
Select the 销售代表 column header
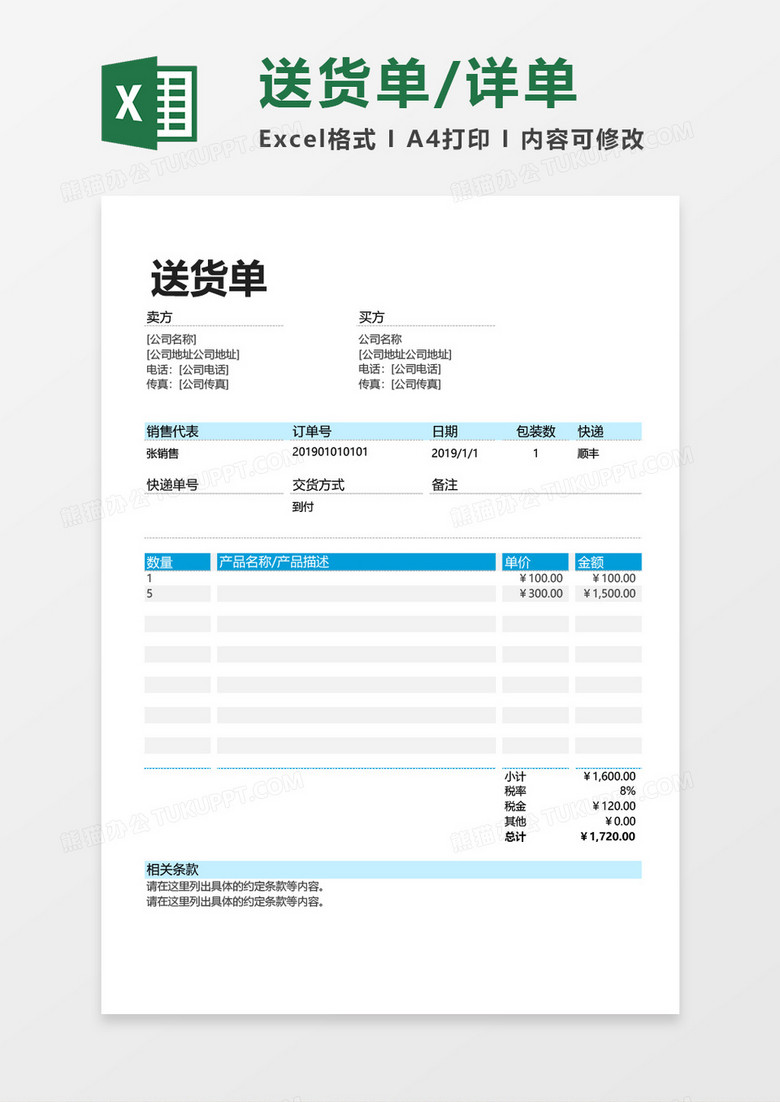coord(173,431)
